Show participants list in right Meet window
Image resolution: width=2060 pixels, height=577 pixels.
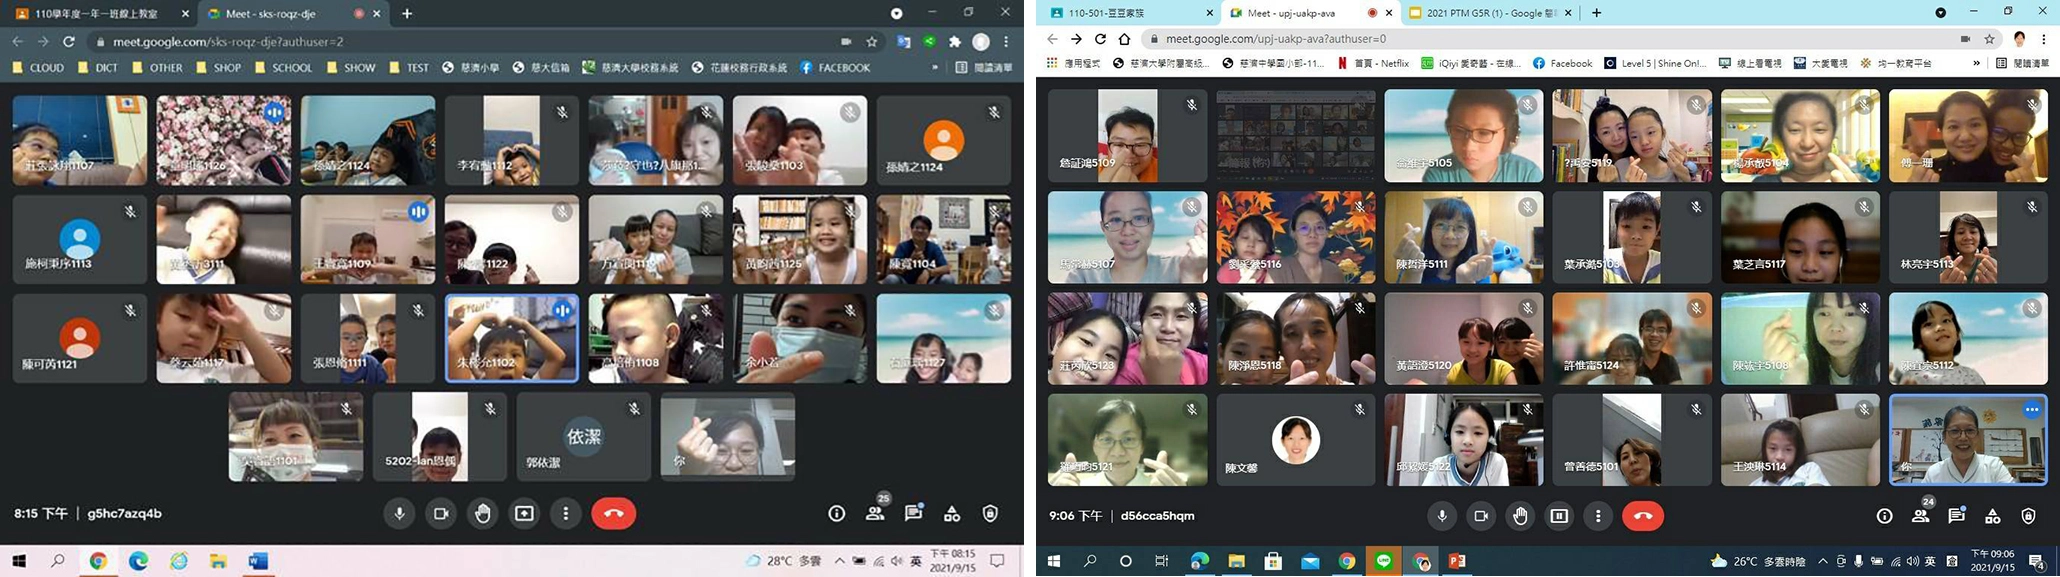[1920, 516]
